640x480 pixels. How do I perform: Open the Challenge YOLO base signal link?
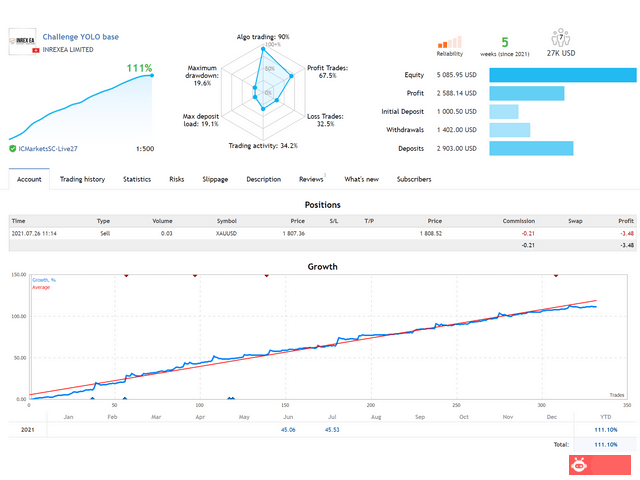coord(80,37)
